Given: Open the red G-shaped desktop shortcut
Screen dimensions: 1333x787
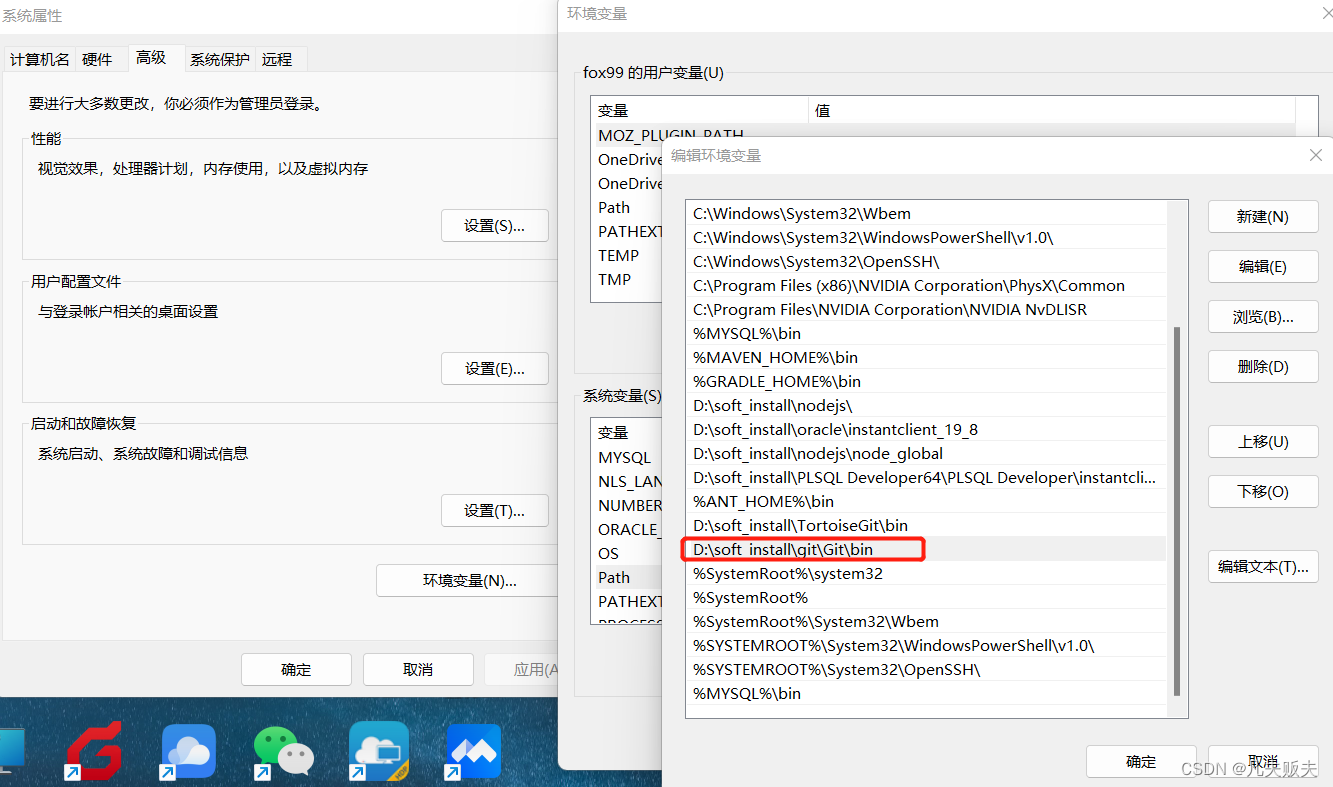Looking at the screenshot, I should 93,750.
